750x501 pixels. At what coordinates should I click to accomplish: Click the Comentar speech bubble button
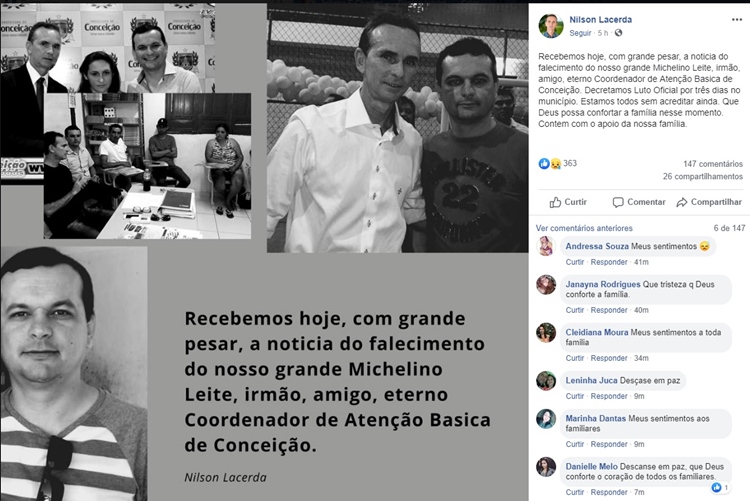coord(639,202)
